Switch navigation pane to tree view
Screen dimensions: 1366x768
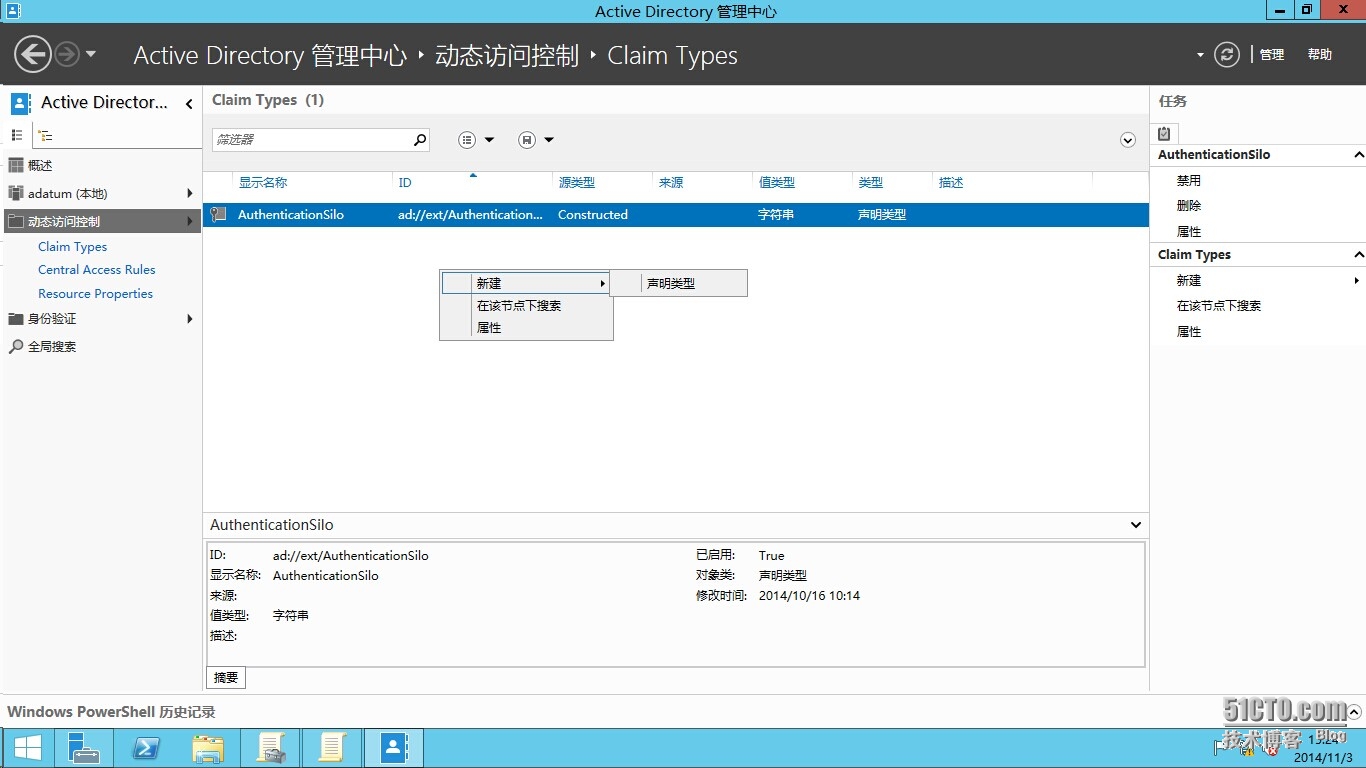point(45,135)
